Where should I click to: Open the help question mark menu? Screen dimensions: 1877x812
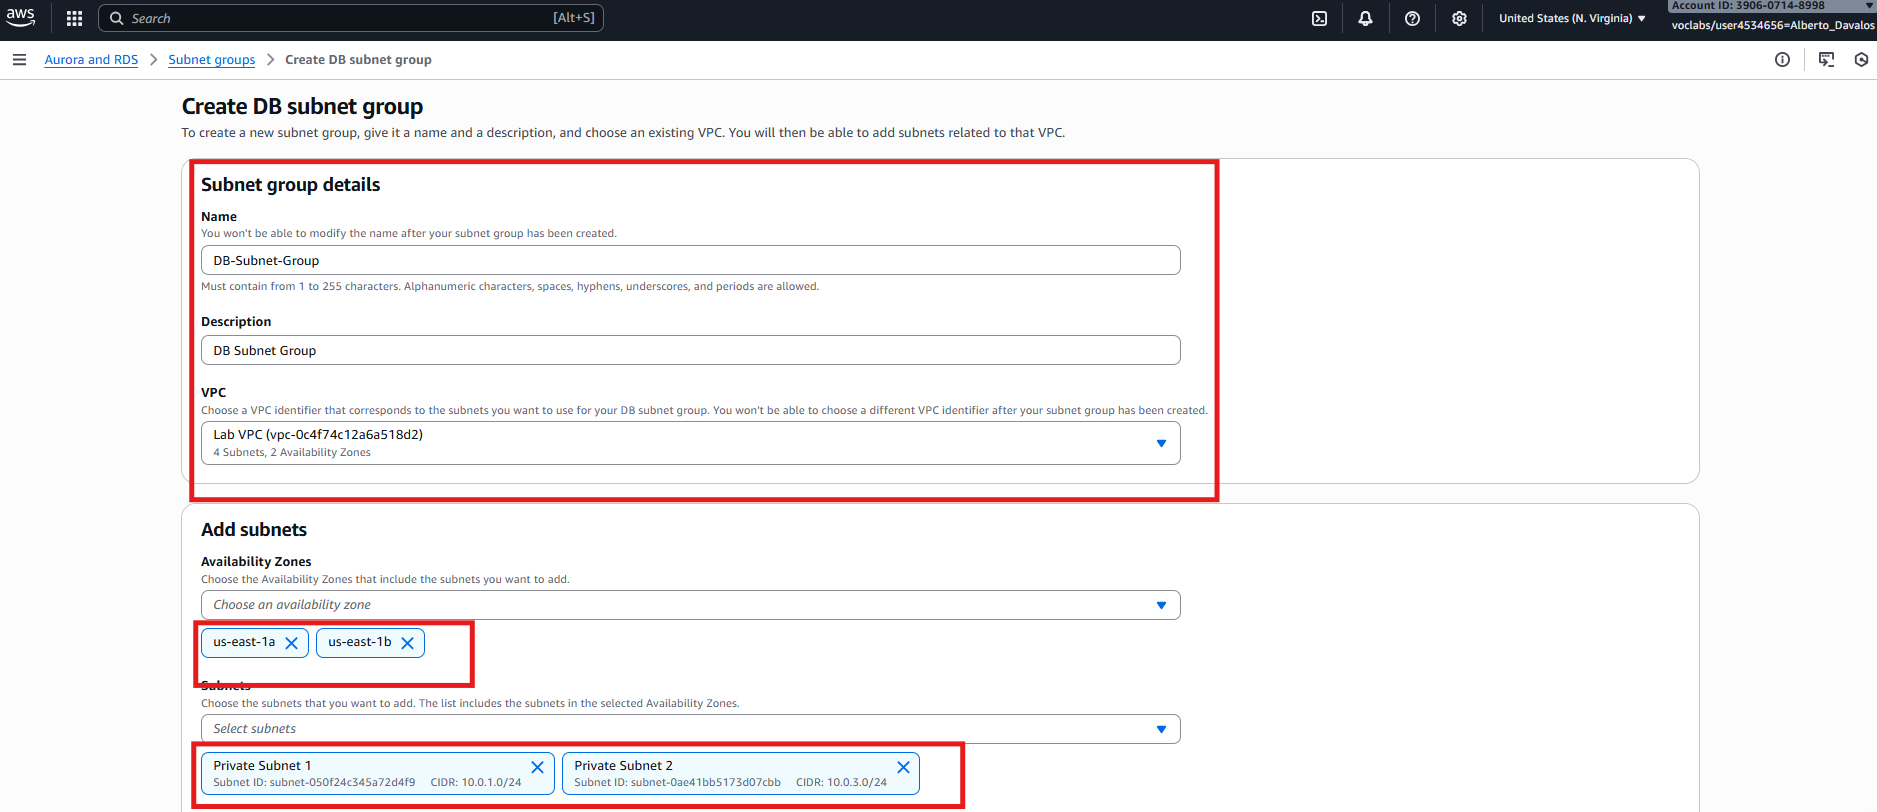(x=1412, y=18)
